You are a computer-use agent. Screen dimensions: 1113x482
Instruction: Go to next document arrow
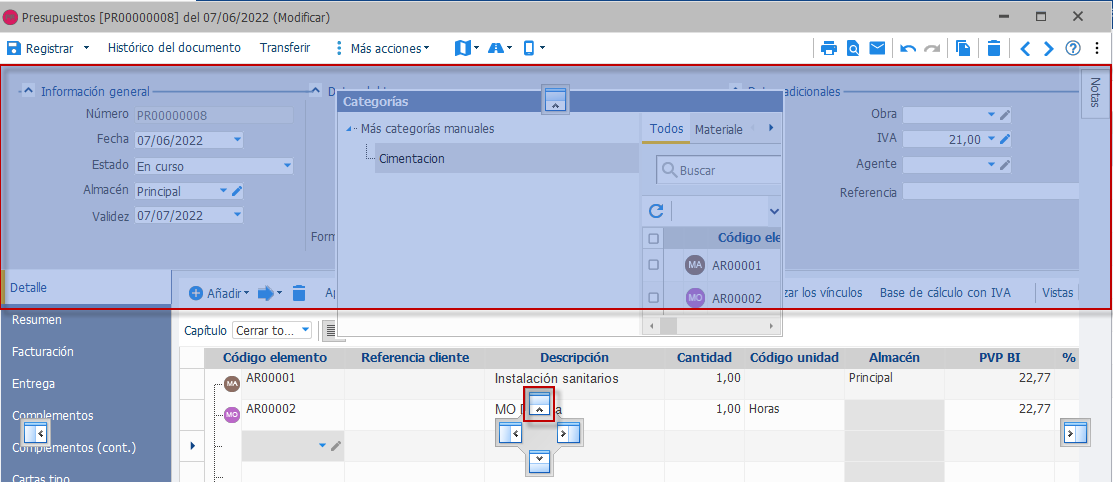coord(1048,48)
